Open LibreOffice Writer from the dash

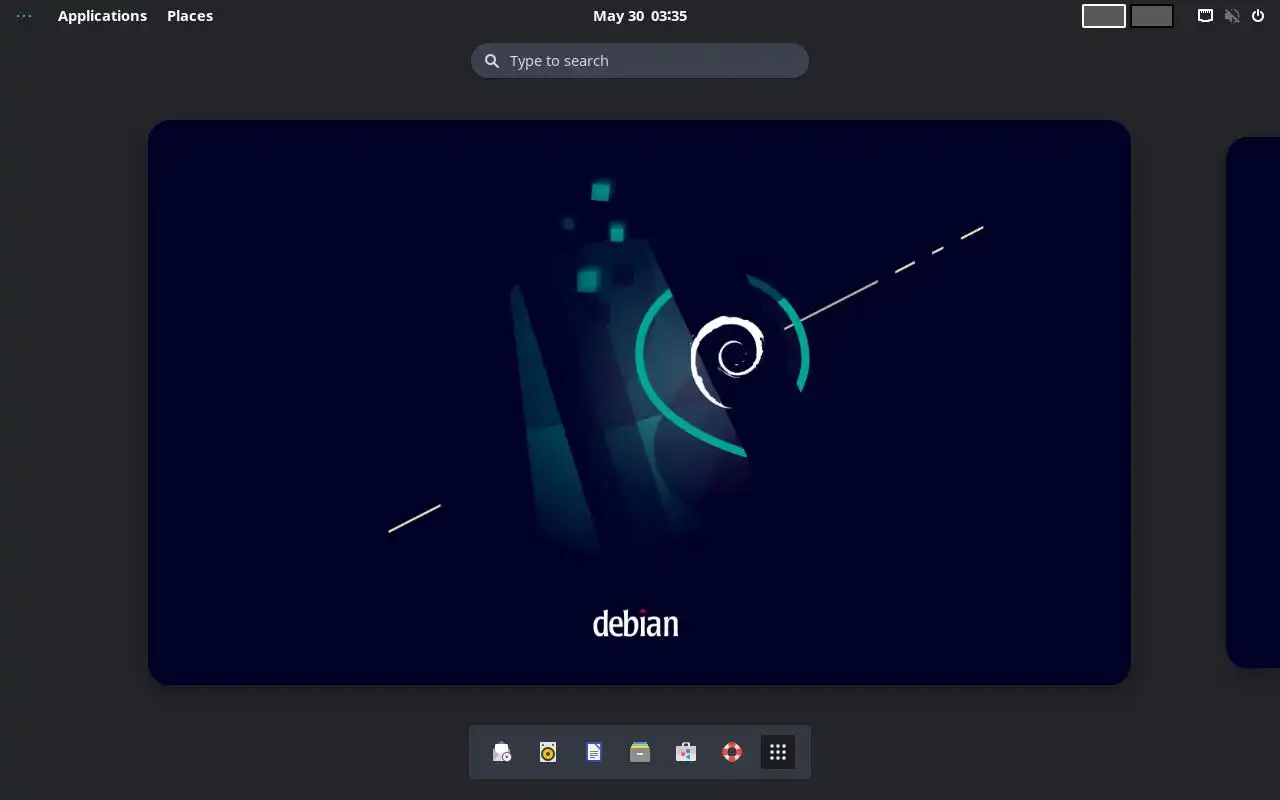coord(594,752)
